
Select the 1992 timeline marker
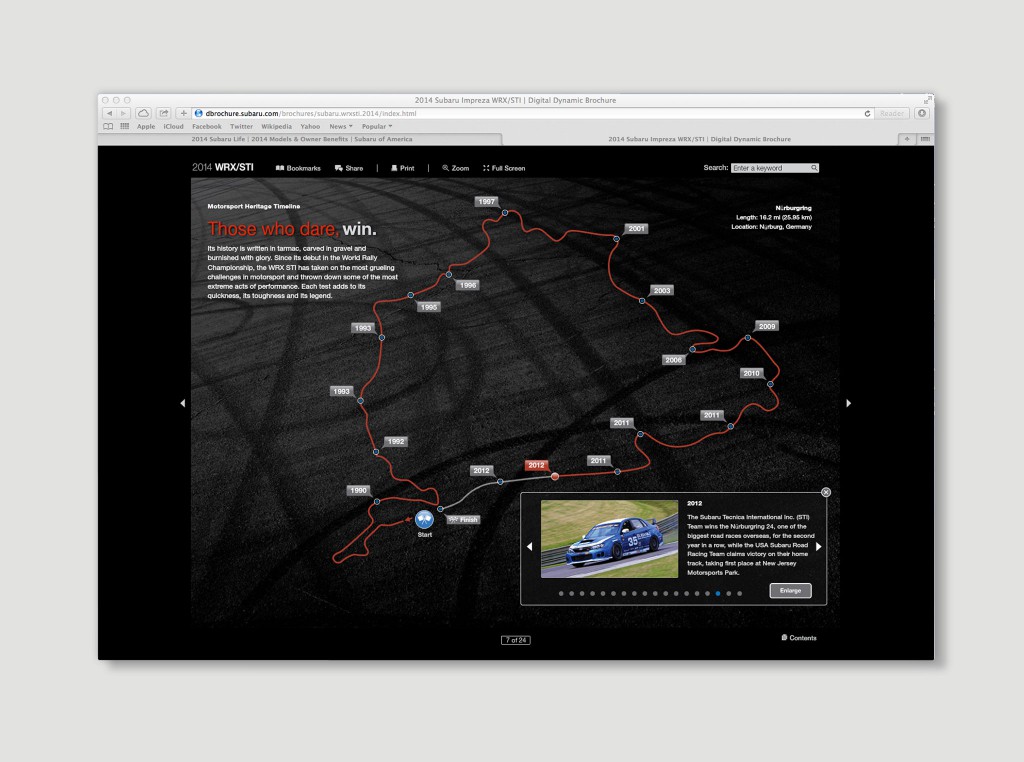pyautogui.click(x=396, y=441)
